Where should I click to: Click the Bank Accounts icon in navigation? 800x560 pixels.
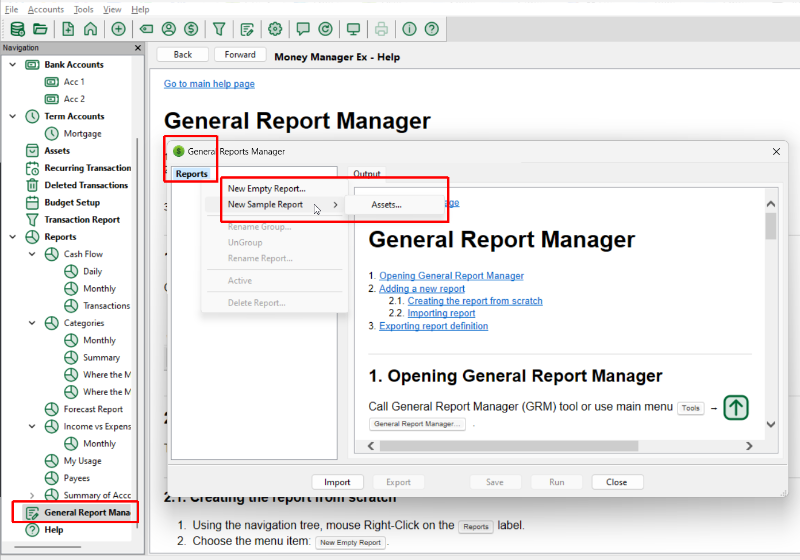coord(32,65)
